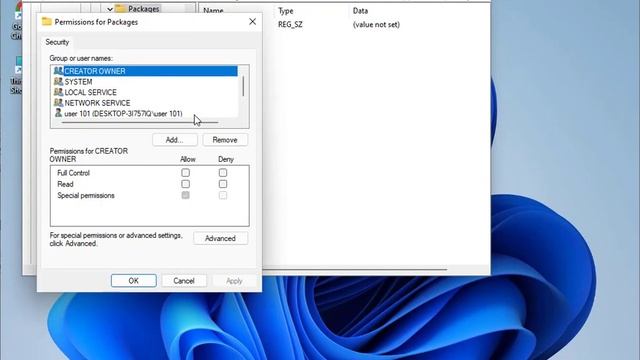Confirm with the OK button
Screen dimensions: 640x360
coord(133,281)
